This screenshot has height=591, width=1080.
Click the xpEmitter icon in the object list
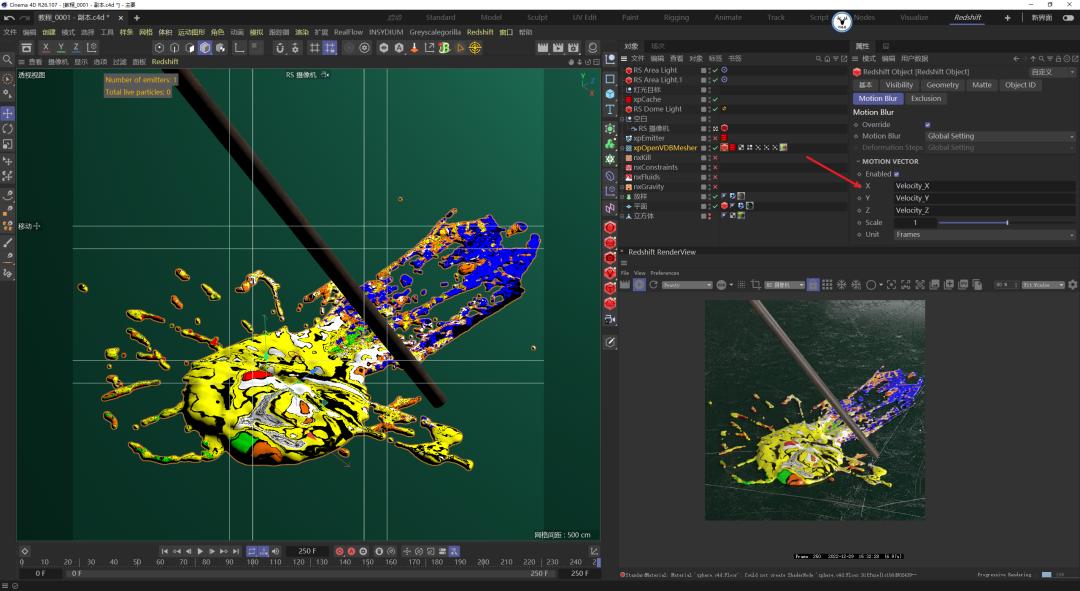pos(628,138)
